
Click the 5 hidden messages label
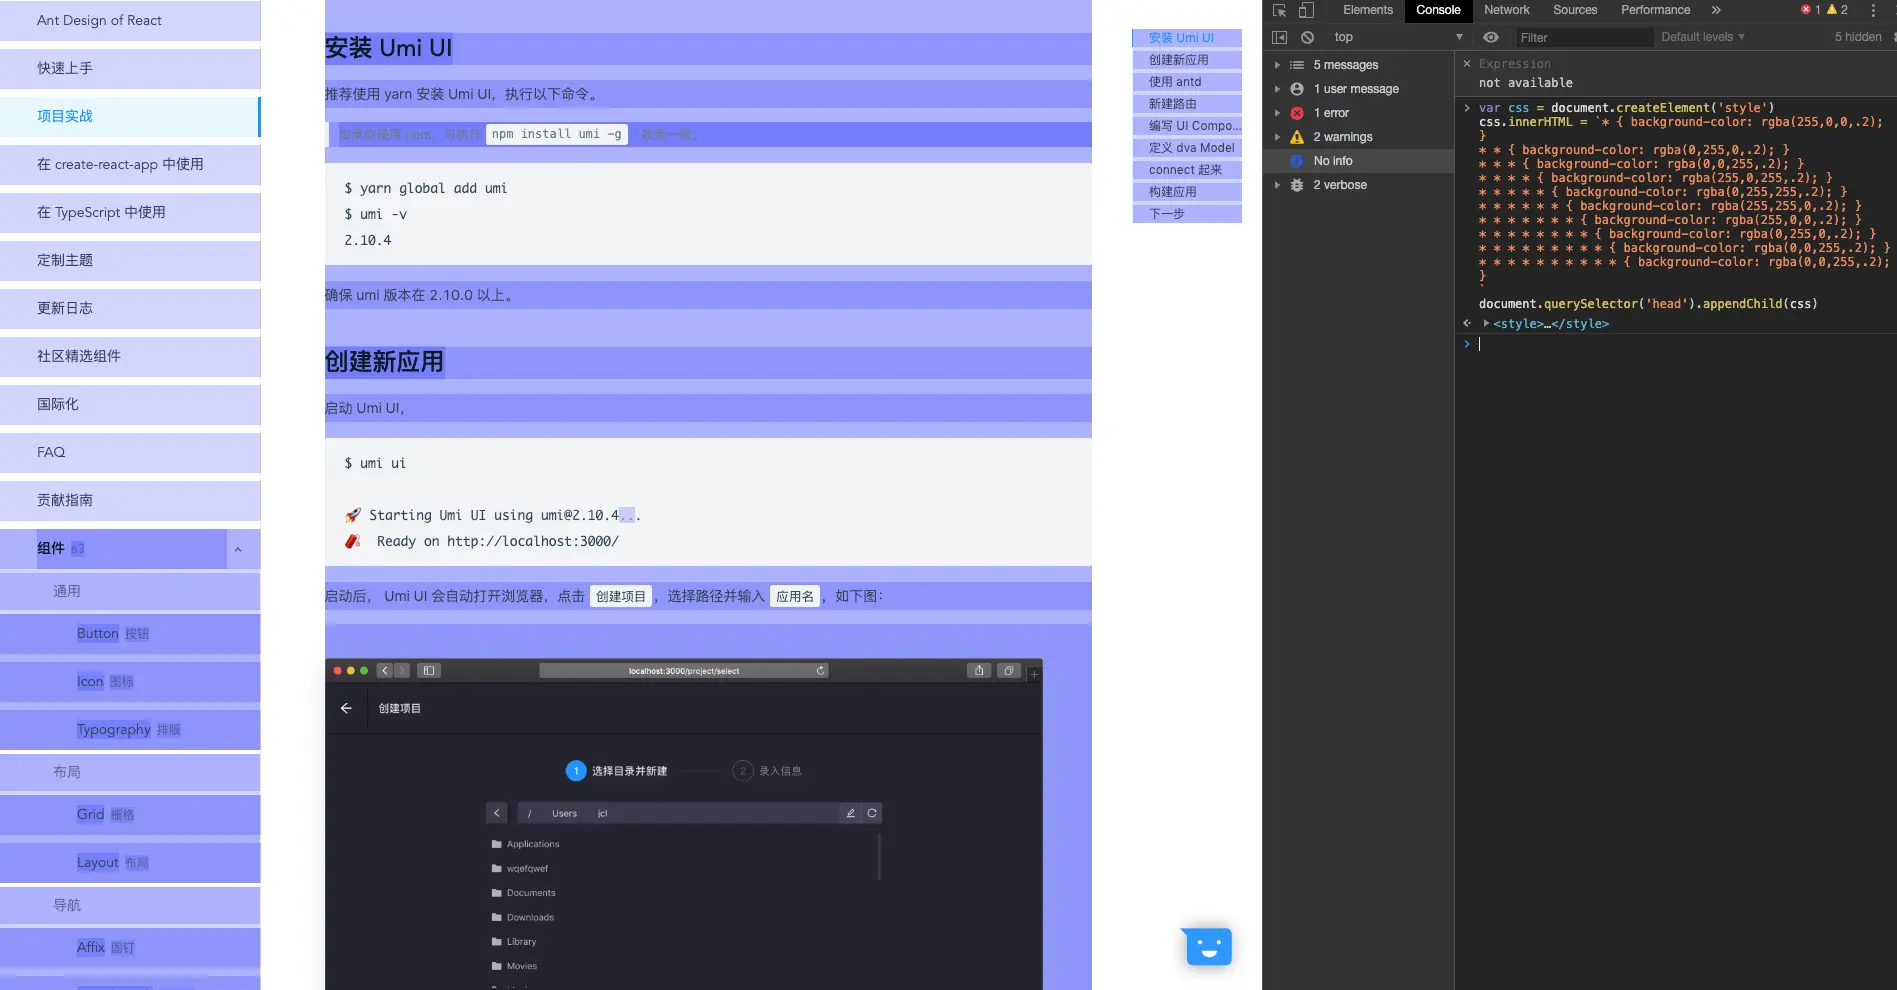pyautogui.click(x=1858, y=37)
